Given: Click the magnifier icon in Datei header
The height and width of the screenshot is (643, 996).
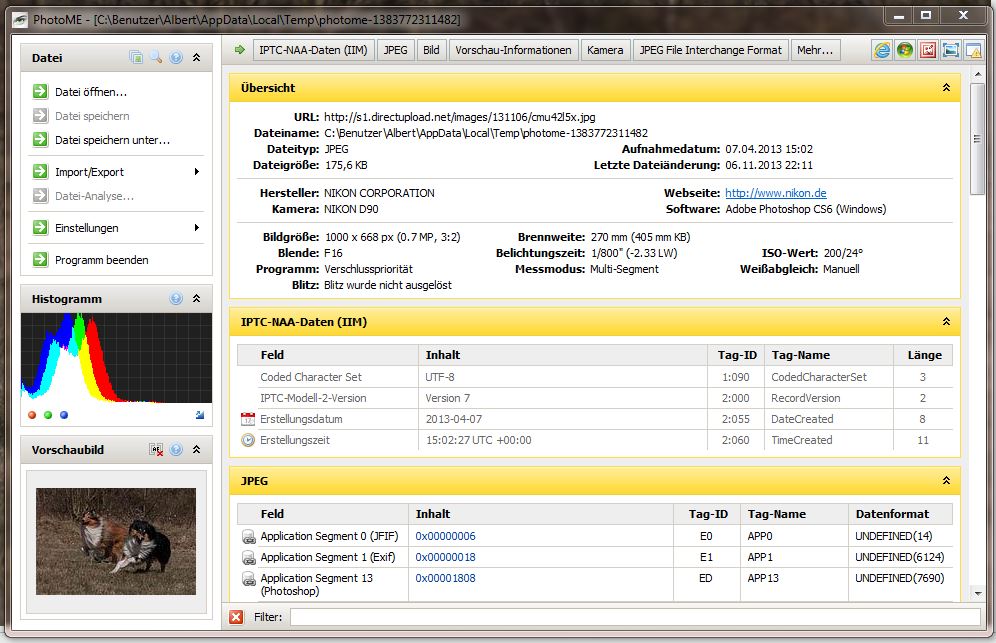Looking at the screenshot, I should [x=156, y=57].
